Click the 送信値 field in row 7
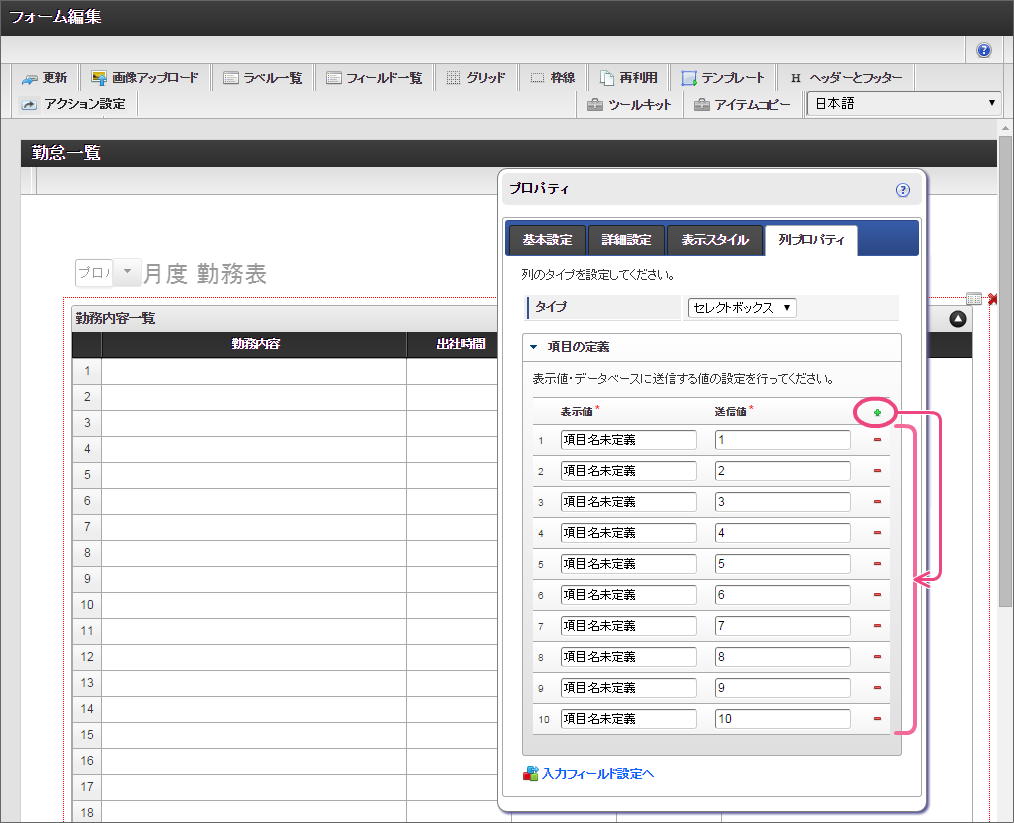Screen dimensions: 1014x823 pyautogui.click(x=782, y=626)
